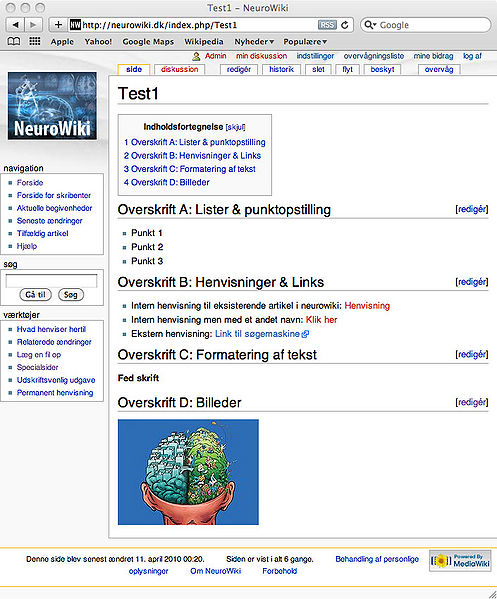Open the Powered by MediaWiki badge

pyautogui.click(x=460, y=560)
